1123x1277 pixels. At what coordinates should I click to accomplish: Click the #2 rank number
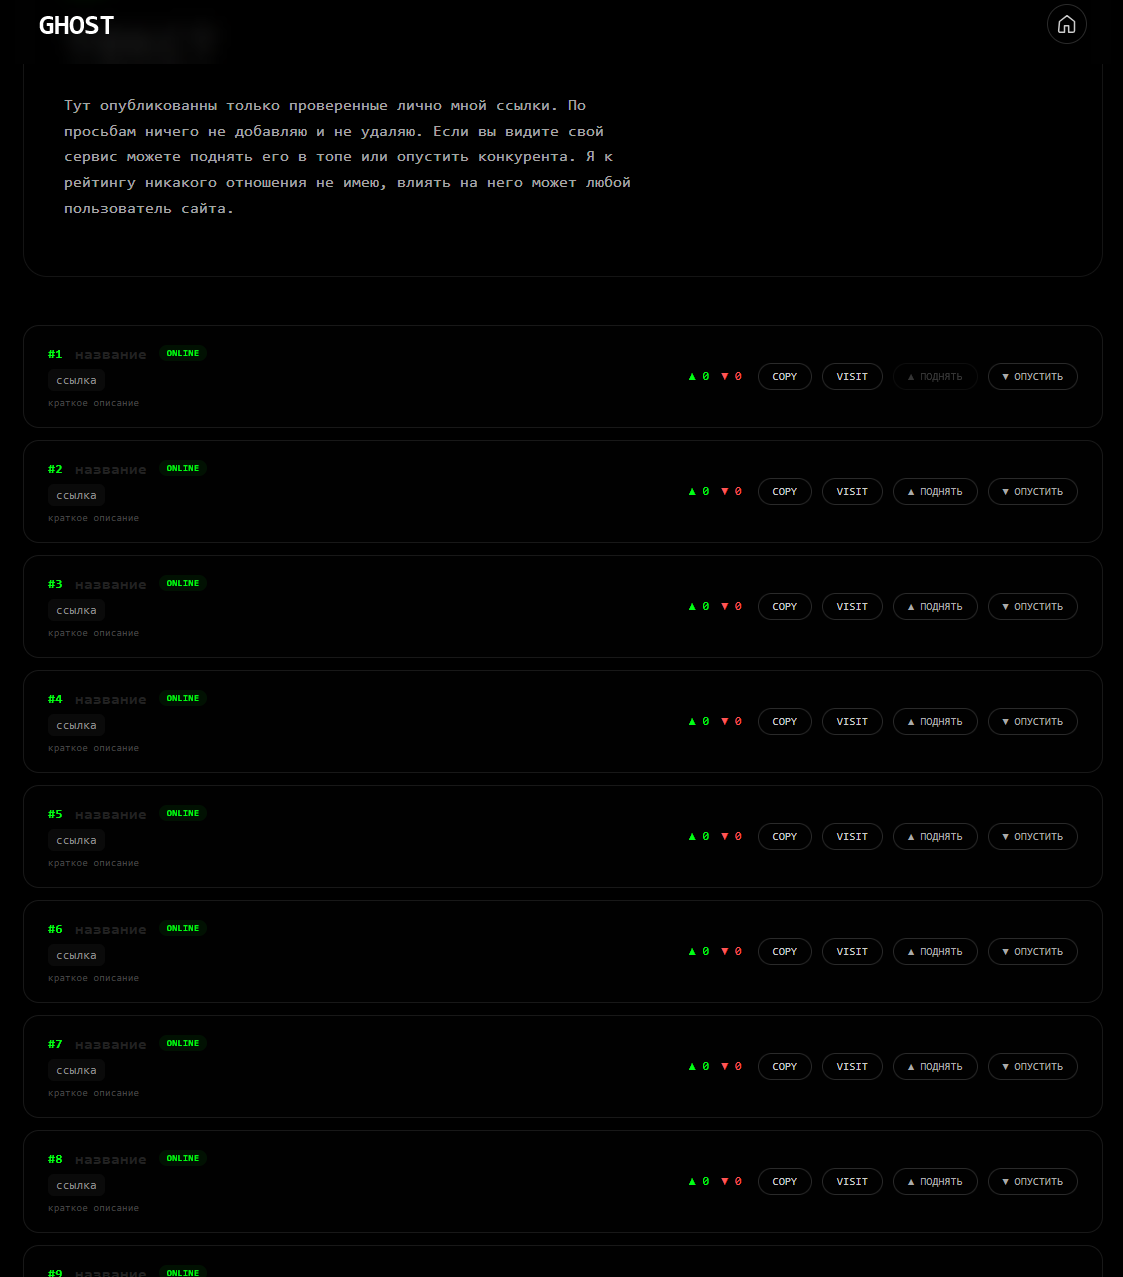(55, 470)
